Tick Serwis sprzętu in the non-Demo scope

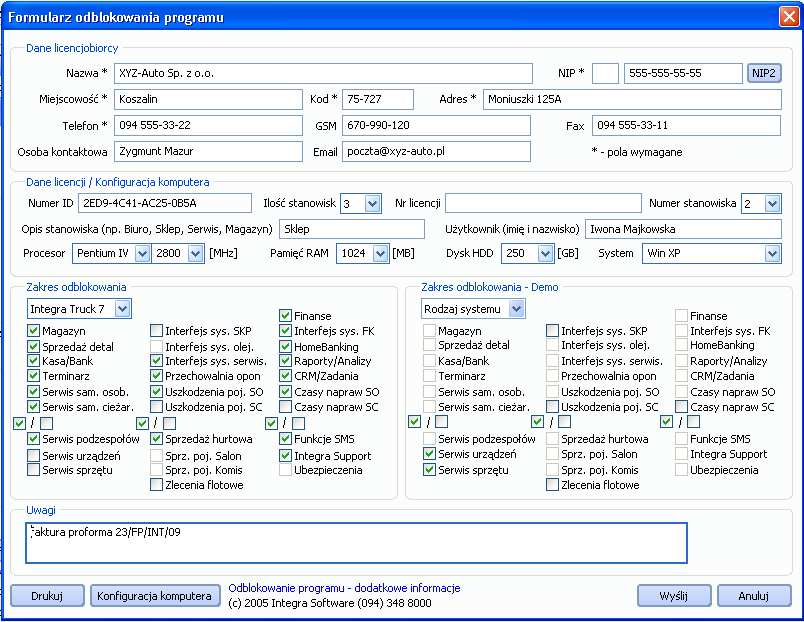pos(33,470)
